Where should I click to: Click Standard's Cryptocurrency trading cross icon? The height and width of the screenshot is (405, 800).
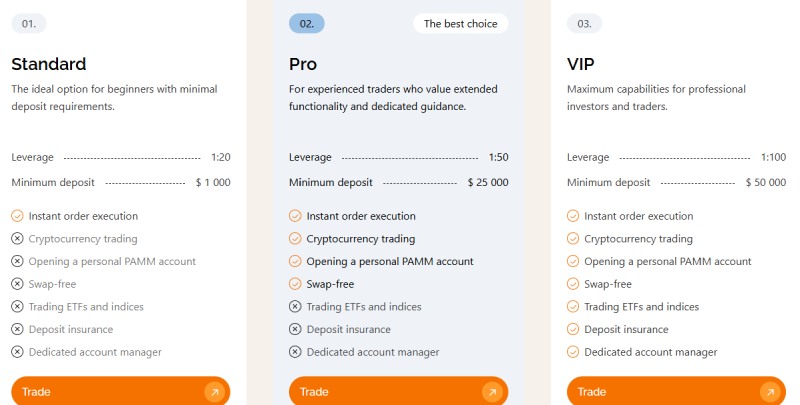point(17,239)
